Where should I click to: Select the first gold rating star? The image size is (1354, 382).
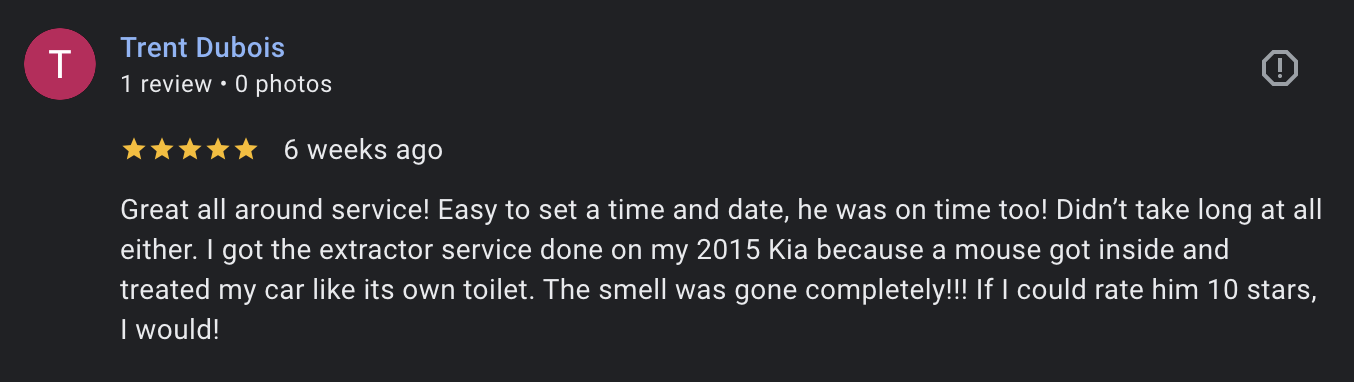coord(132,150)
